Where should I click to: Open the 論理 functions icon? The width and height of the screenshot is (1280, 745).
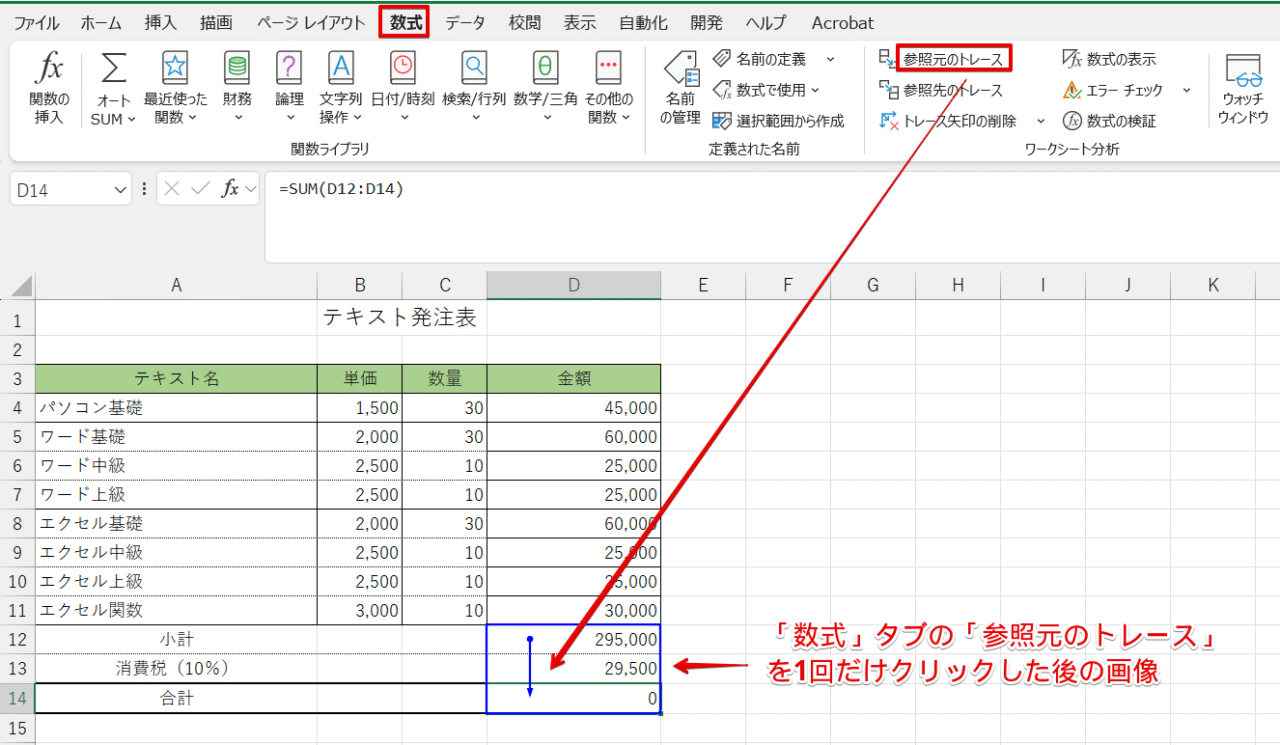(289, 68)
